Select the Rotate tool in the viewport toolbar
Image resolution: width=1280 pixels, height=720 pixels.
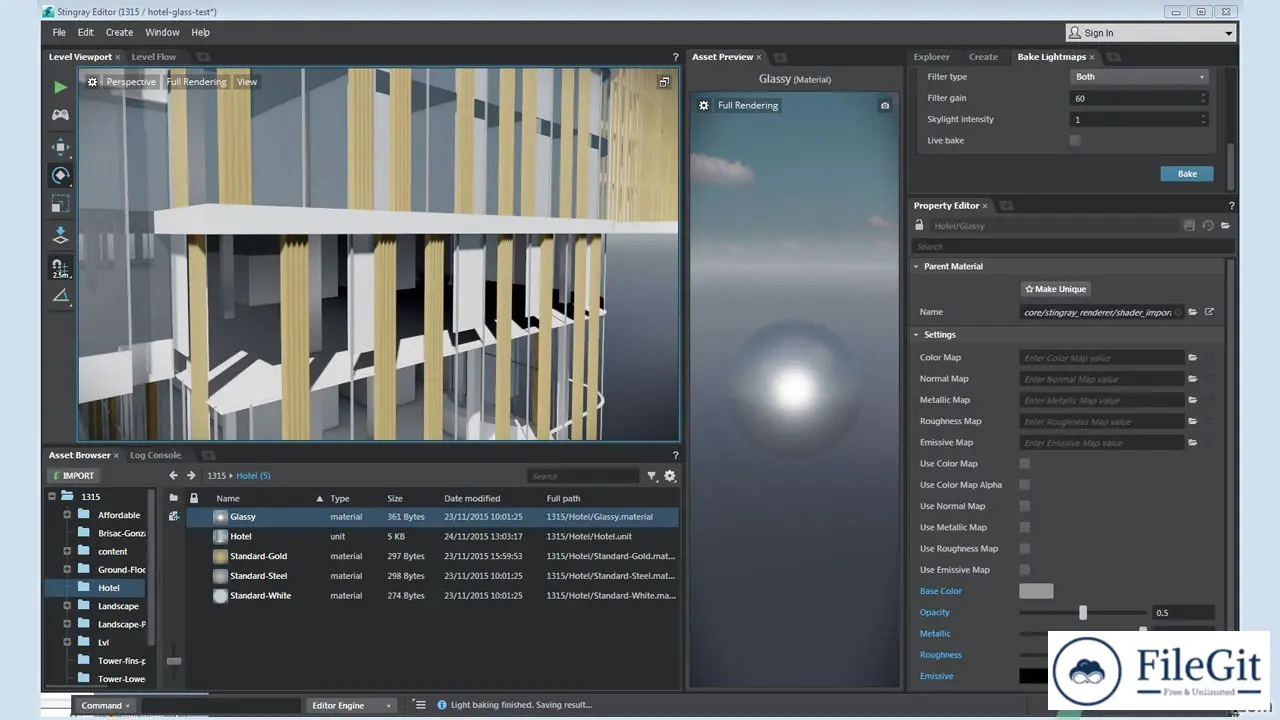[60, 176]
